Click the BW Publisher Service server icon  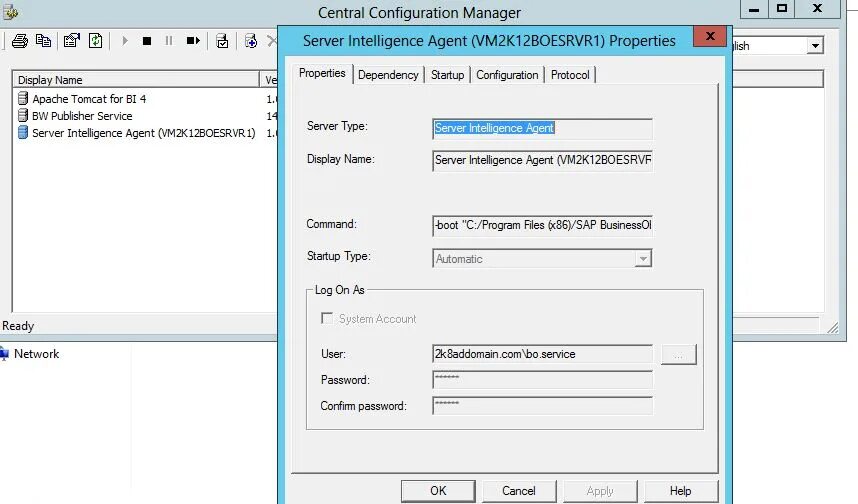23,115
